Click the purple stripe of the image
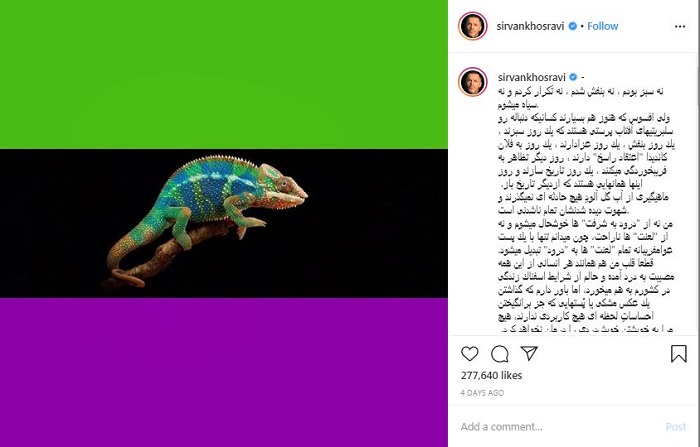 click(x=224, y=372)
